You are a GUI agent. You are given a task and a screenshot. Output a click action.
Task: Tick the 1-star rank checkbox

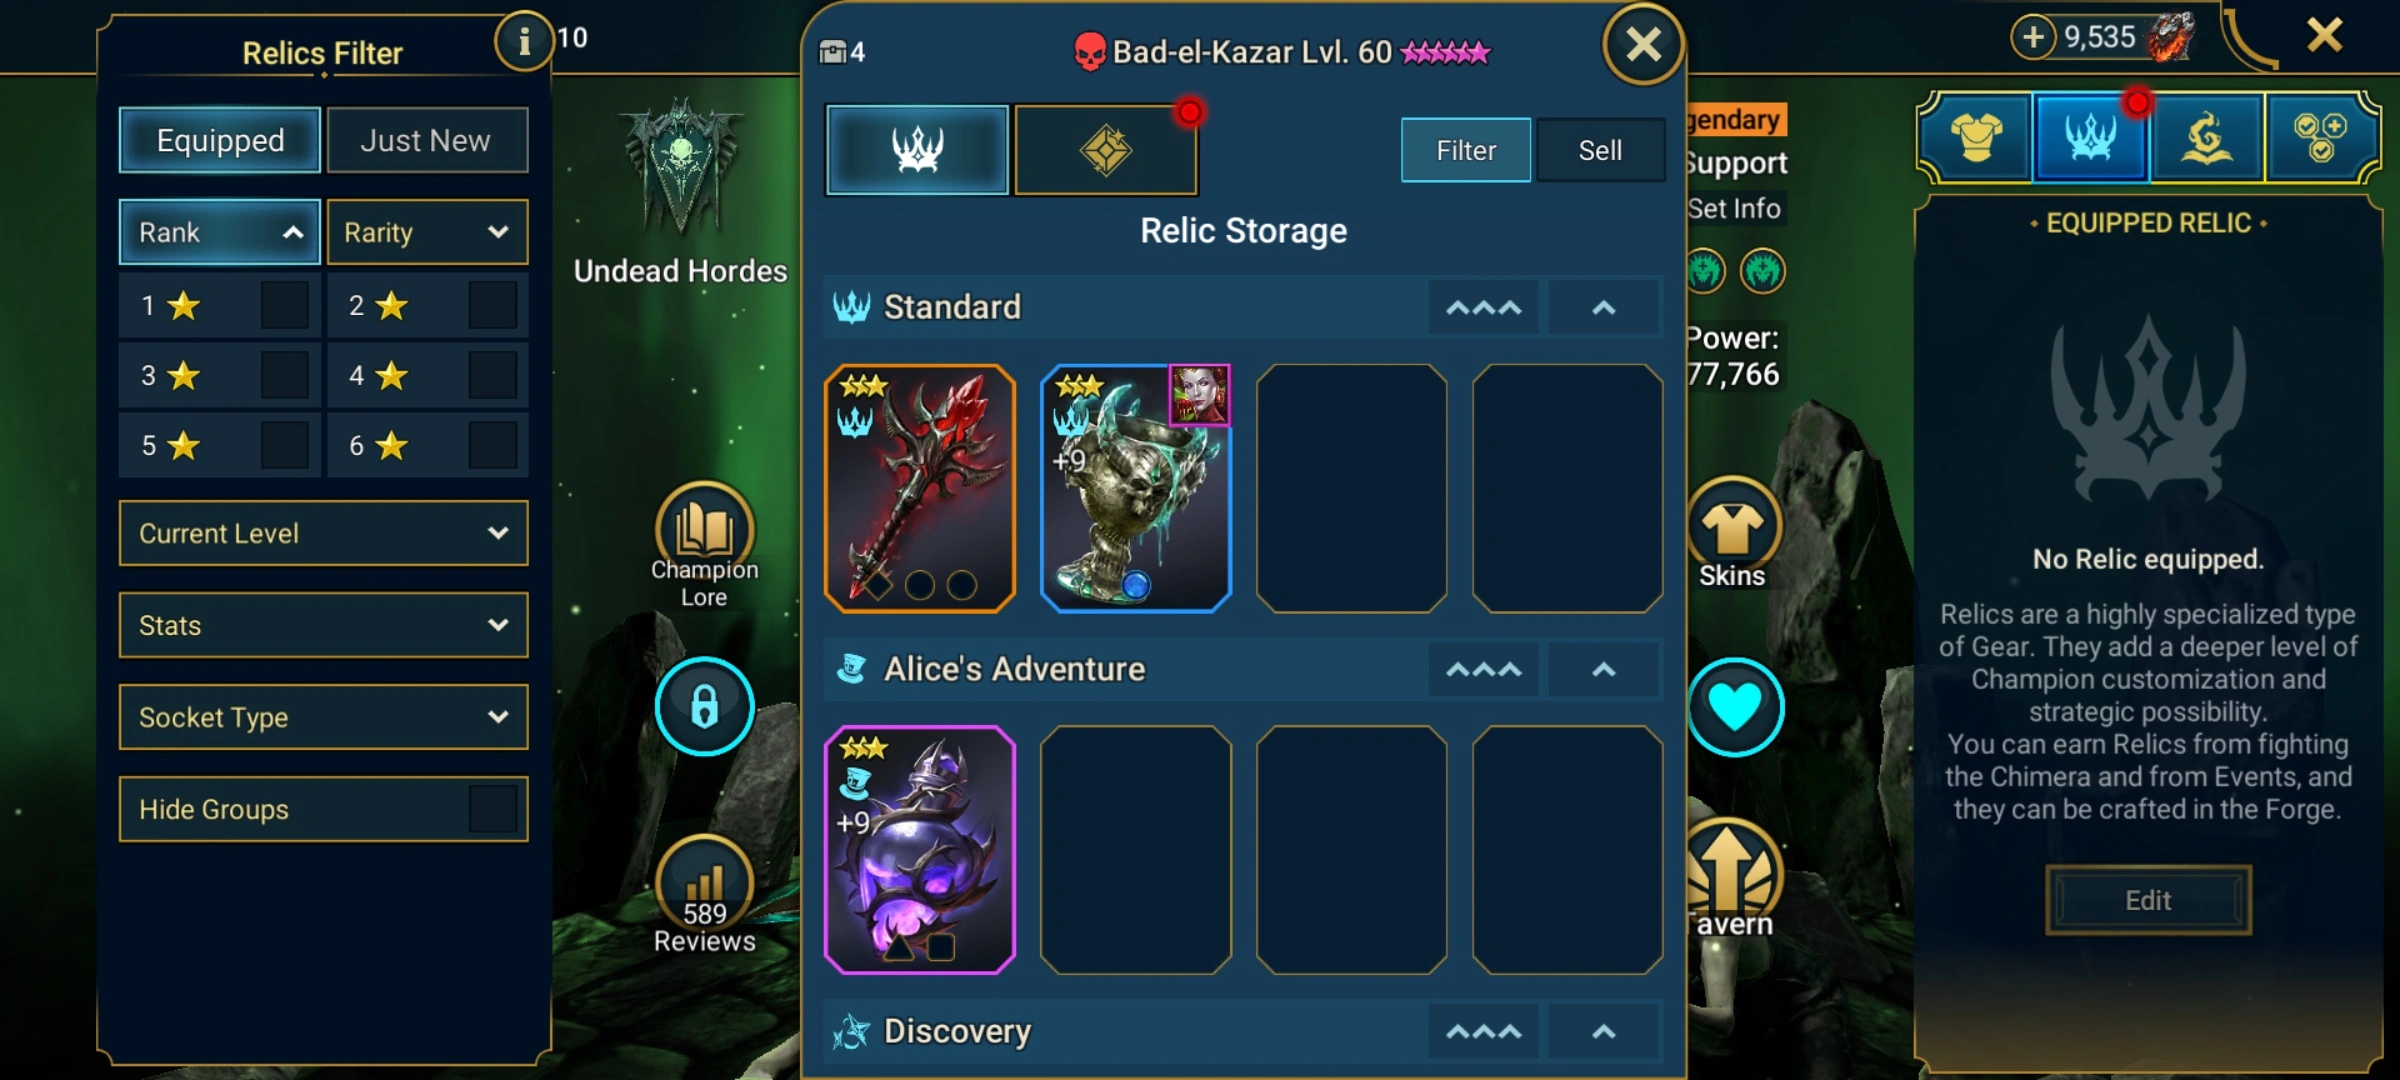click(284, 305)
